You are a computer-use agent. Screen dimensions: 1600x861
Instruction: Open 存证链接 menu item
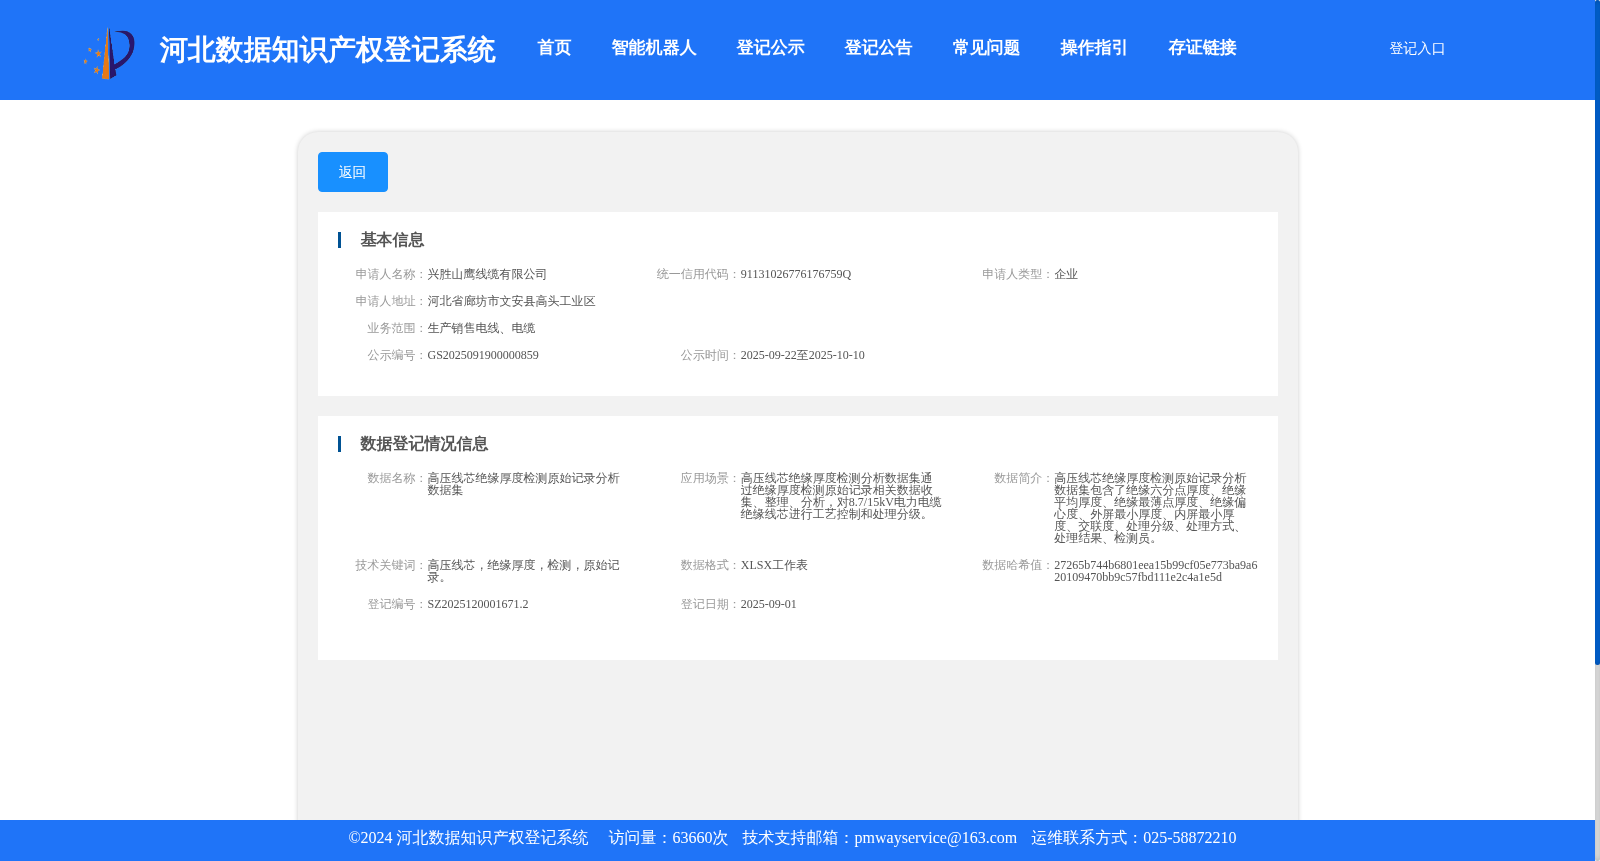coord(1202,48)
